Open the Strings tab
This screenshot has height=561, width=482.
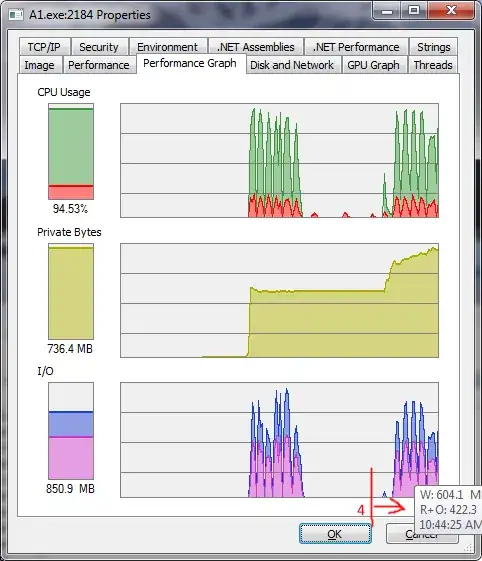tap(433, 47)
